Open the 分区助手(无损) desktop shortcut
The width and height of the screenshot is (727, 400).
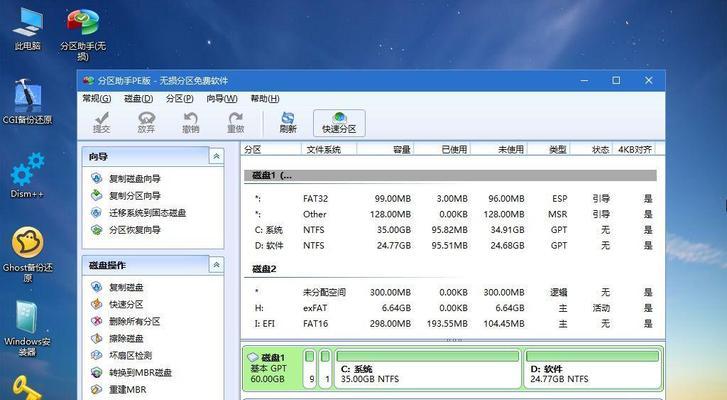point(83,34)
